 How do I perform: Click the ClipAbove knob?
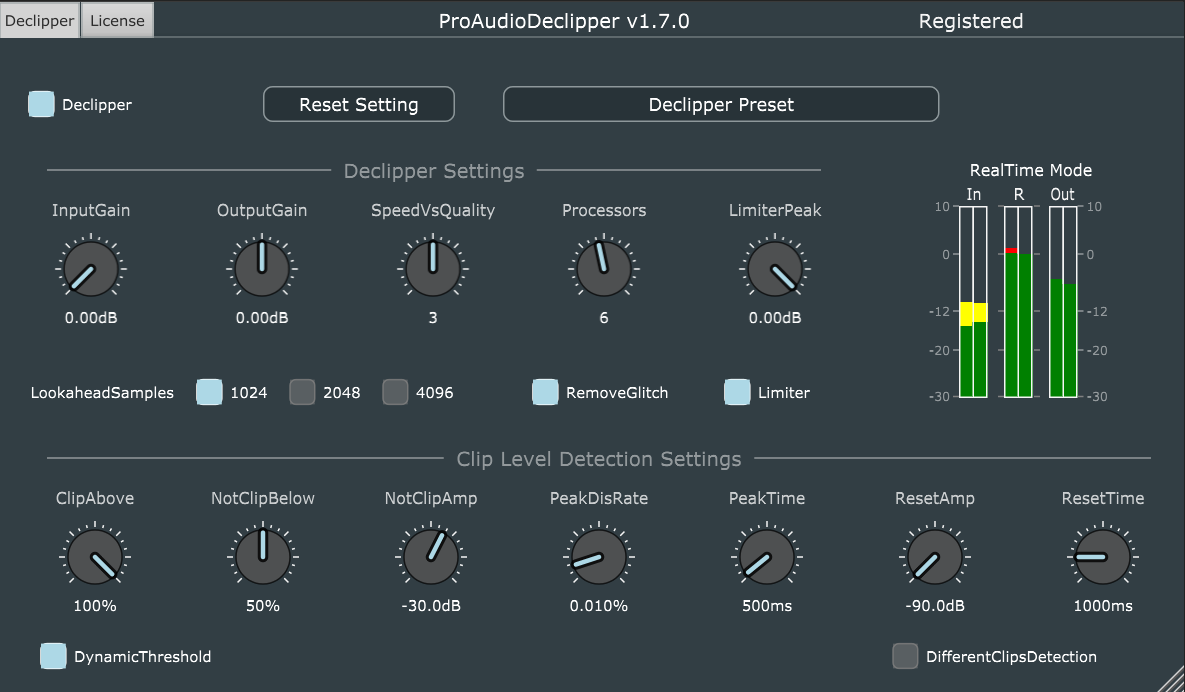[x=95, y=557]
